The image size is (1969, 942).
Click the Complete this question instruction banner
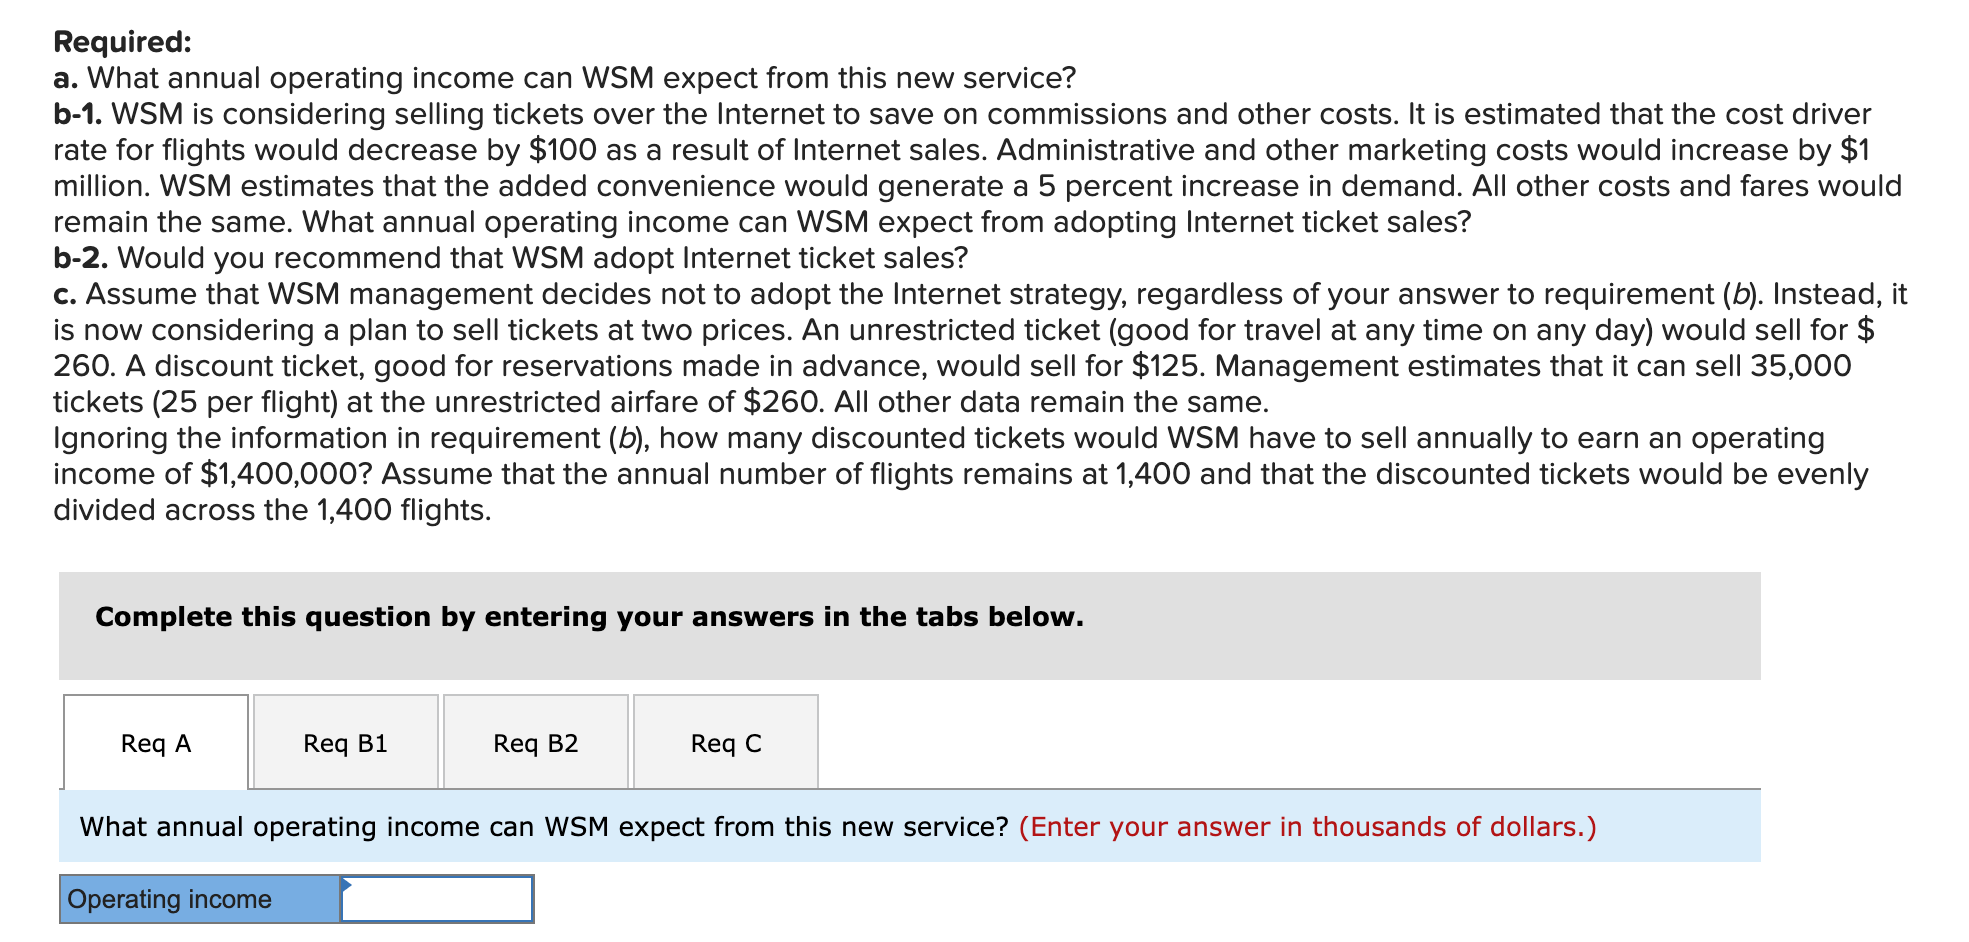pyautogui.click(x=588, y=617)
